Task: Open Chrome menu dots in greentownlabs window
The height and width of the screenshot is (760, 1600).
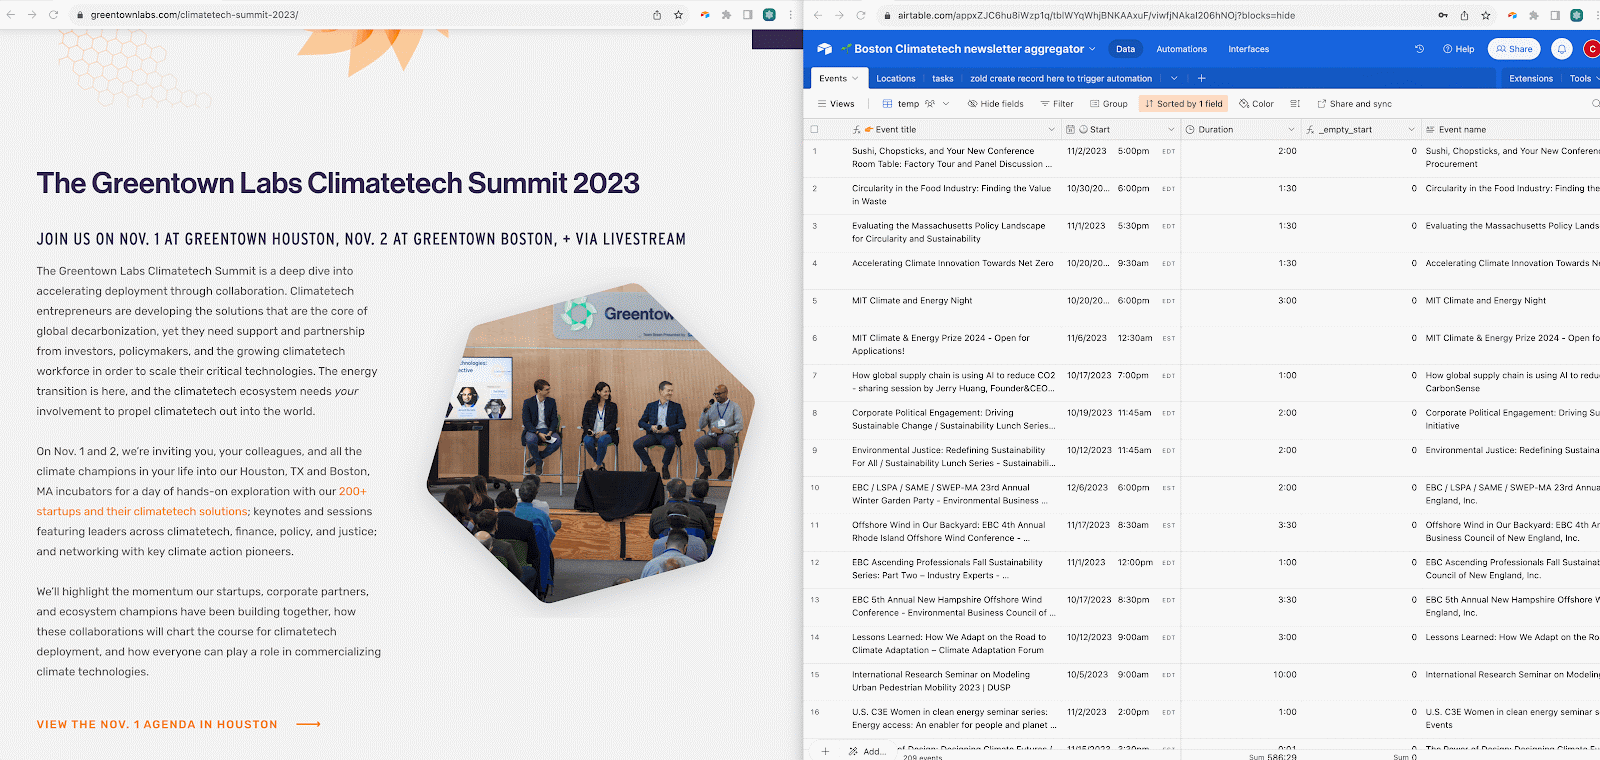Action: click(790, 15)
